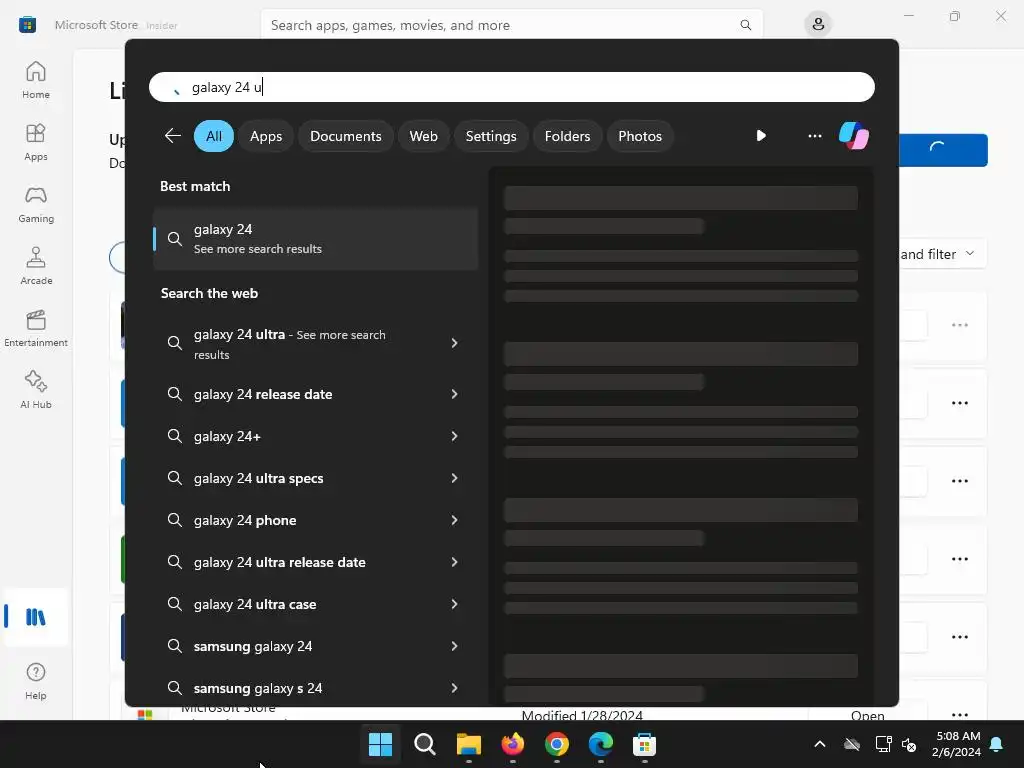Click Microsoft Store logo in title bar

click(27, 25)
